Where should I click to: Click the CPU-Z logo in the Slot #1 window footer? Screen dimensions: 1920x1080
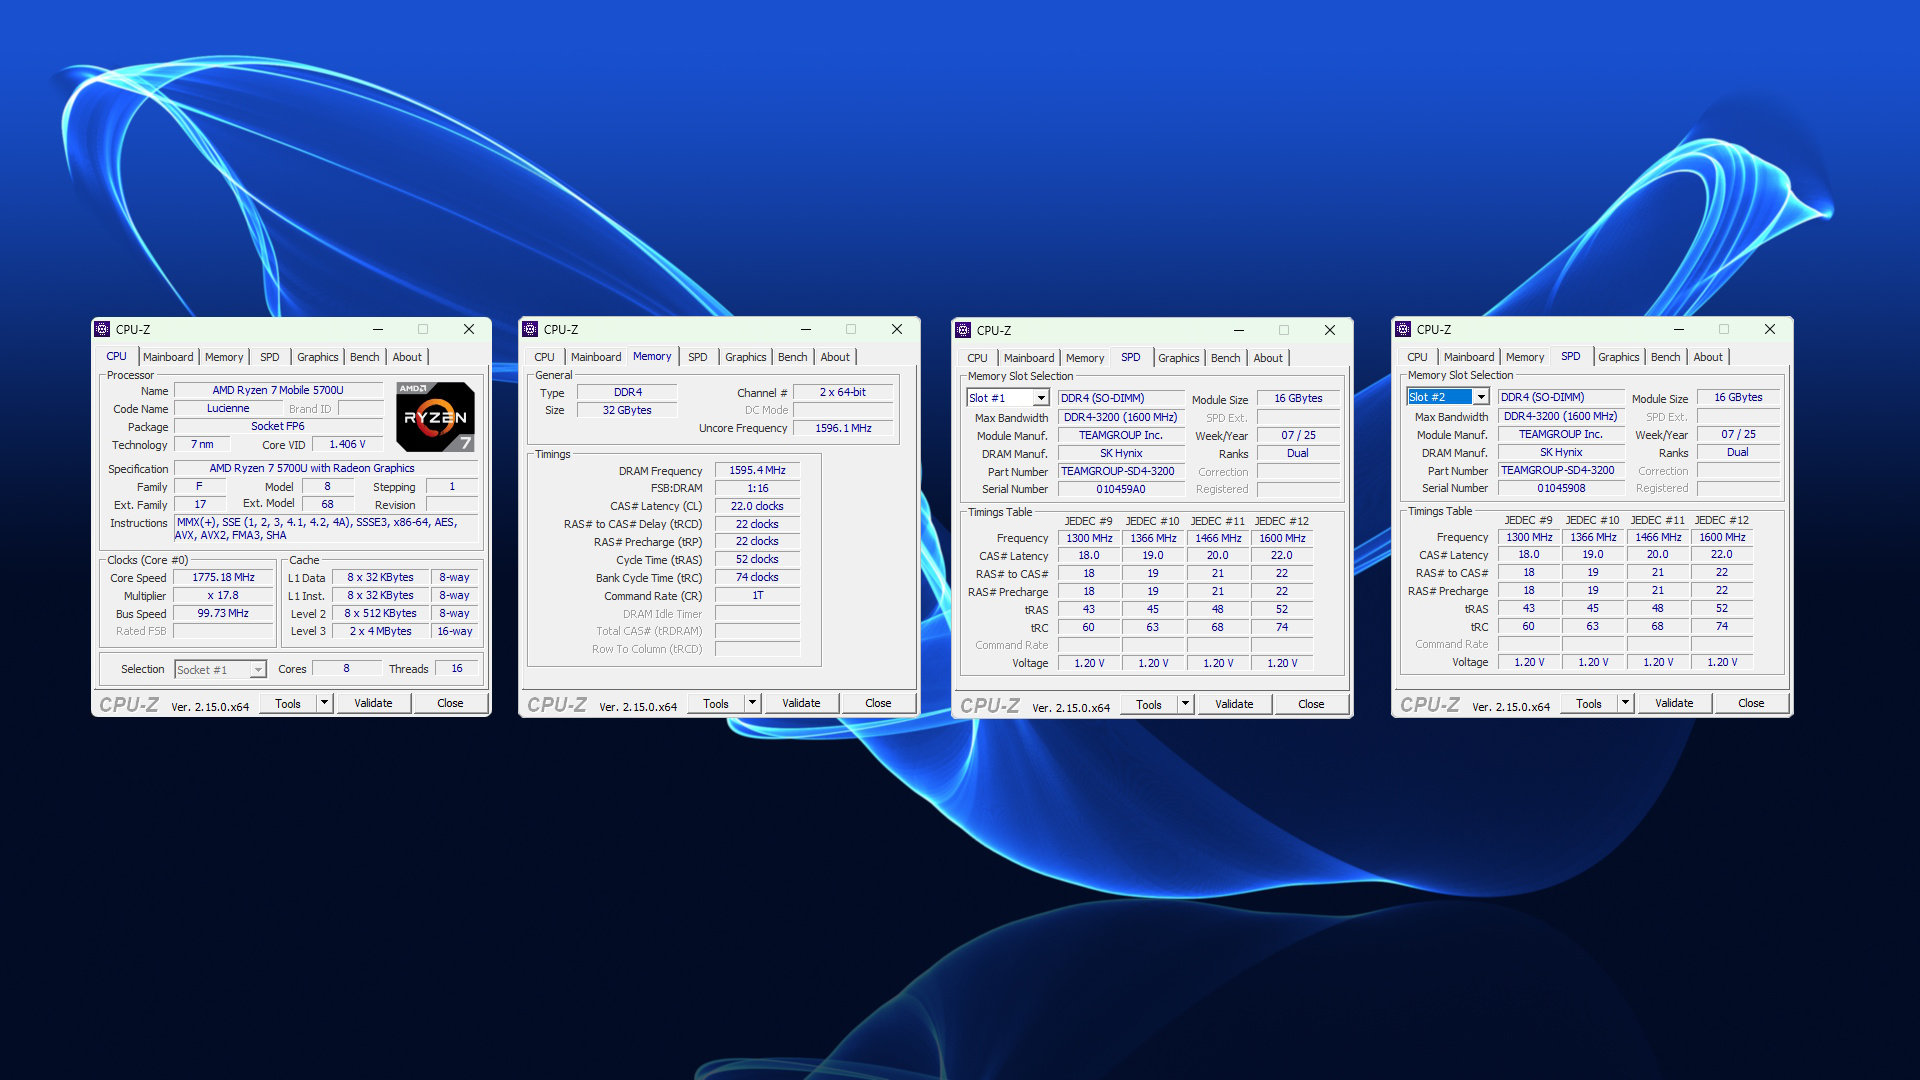click(988, 704)
